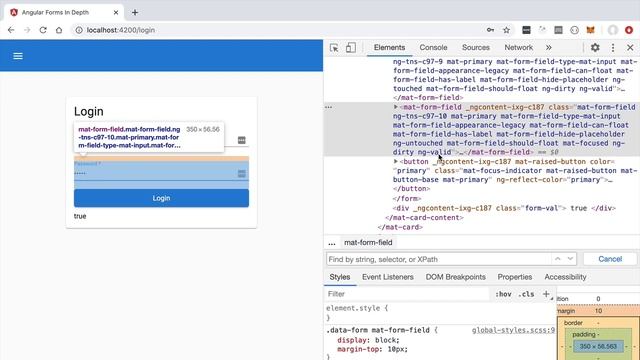
Task: Switch to the Network tab
Action: (518, 48)
